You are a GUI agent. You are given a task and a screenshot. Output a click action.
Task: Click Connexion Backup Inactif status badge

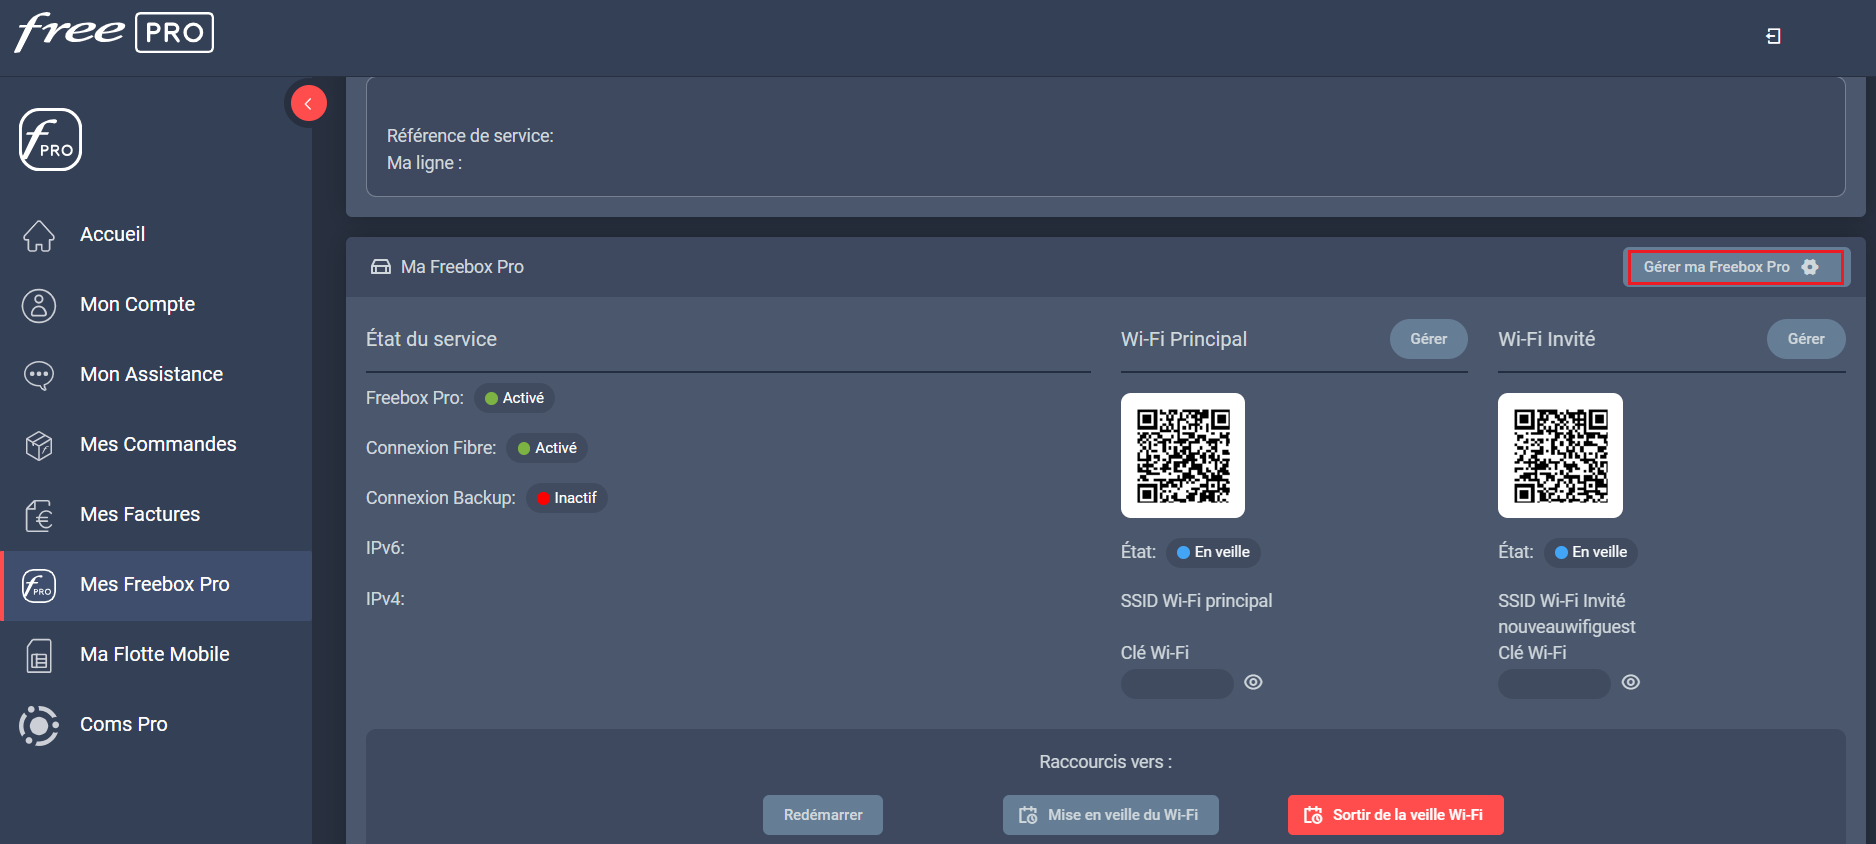pos(567,498)
